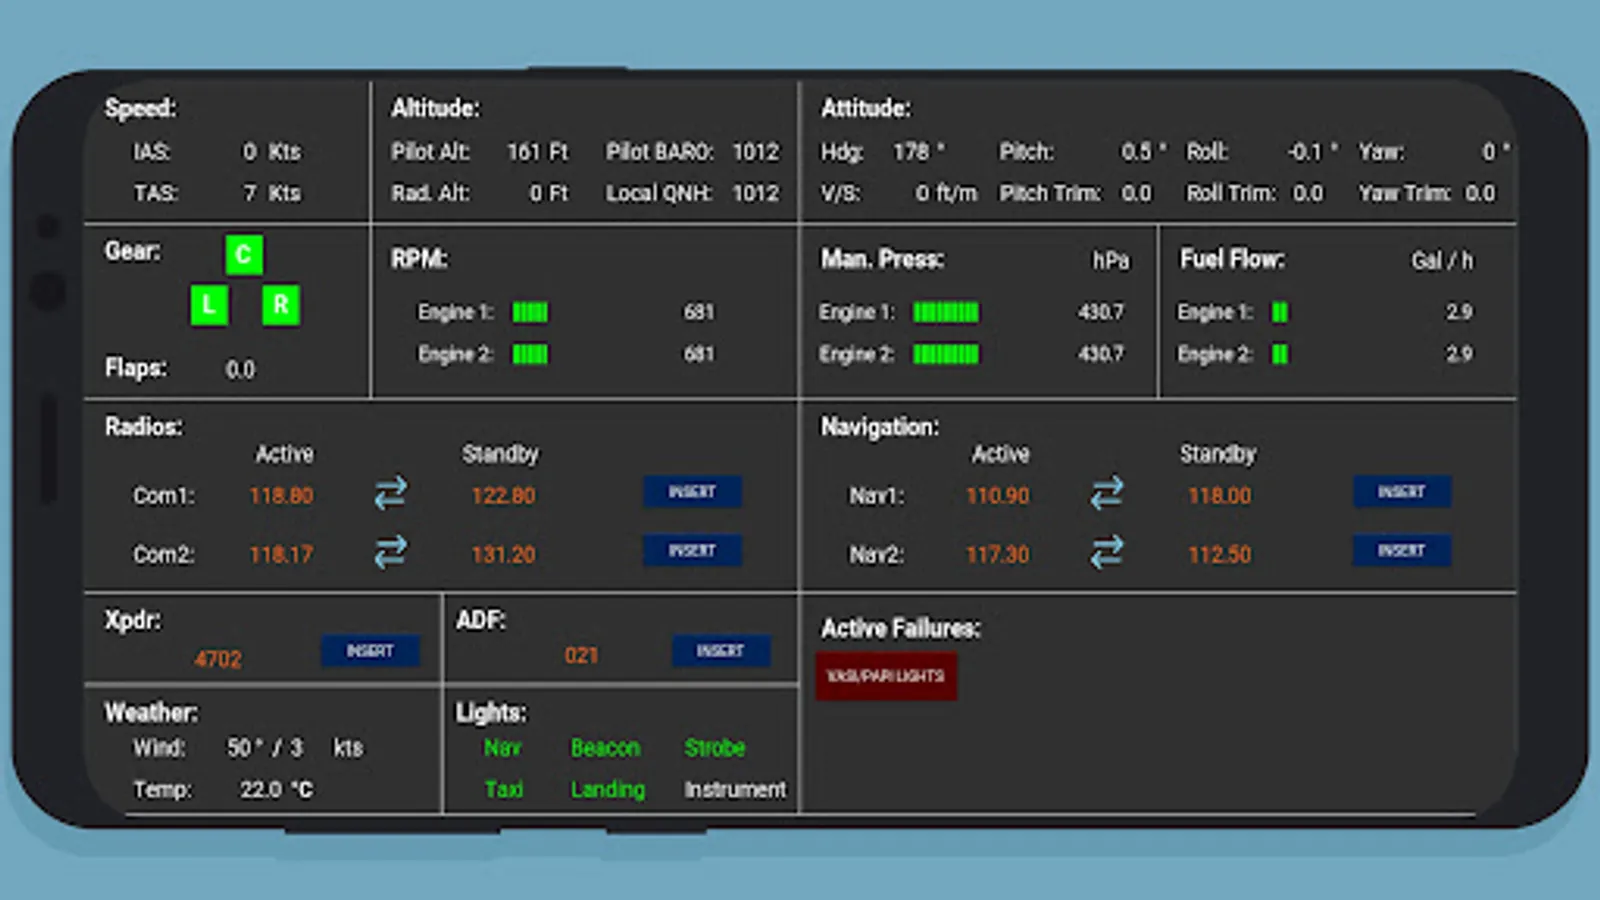This screenshot has height=900, width=1600.
Task: Swap Com1 active and standby frequencies
Action: click(x=390, y=493)
